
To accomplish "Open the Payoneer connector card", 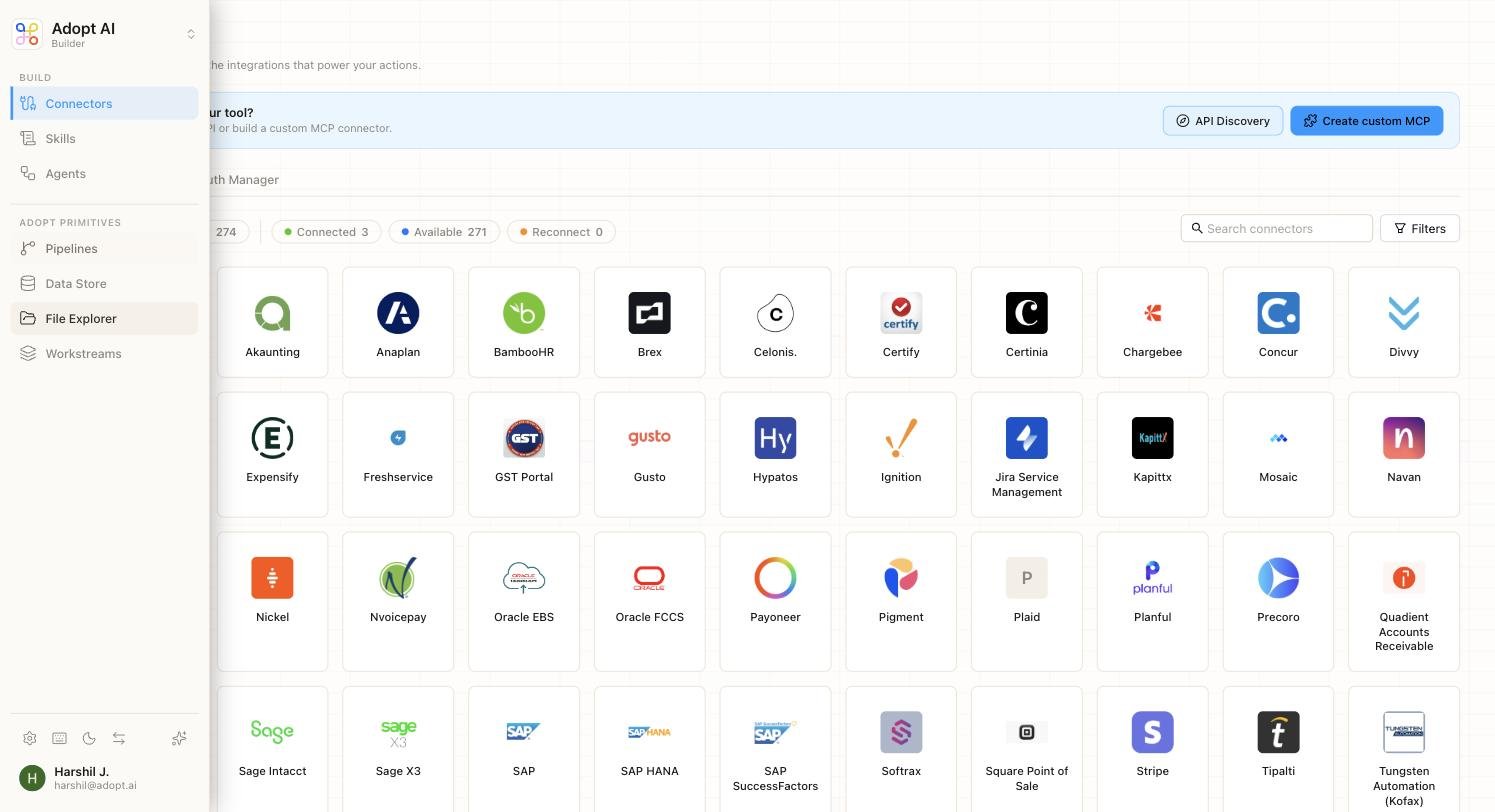I will coord(775,601).
